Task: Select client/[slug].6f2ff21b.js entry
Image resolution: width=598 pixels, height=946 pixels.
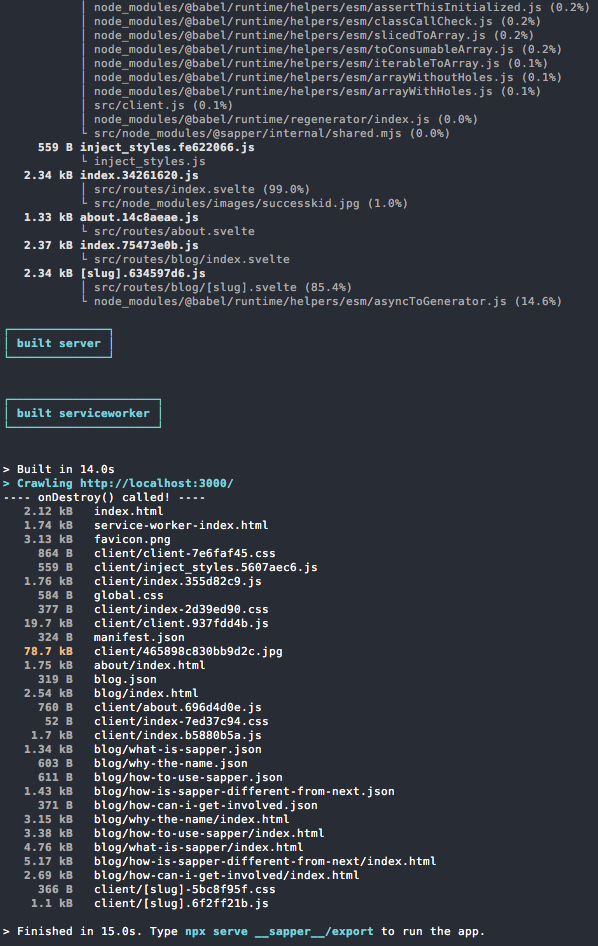Action: [x=181, y=903]
